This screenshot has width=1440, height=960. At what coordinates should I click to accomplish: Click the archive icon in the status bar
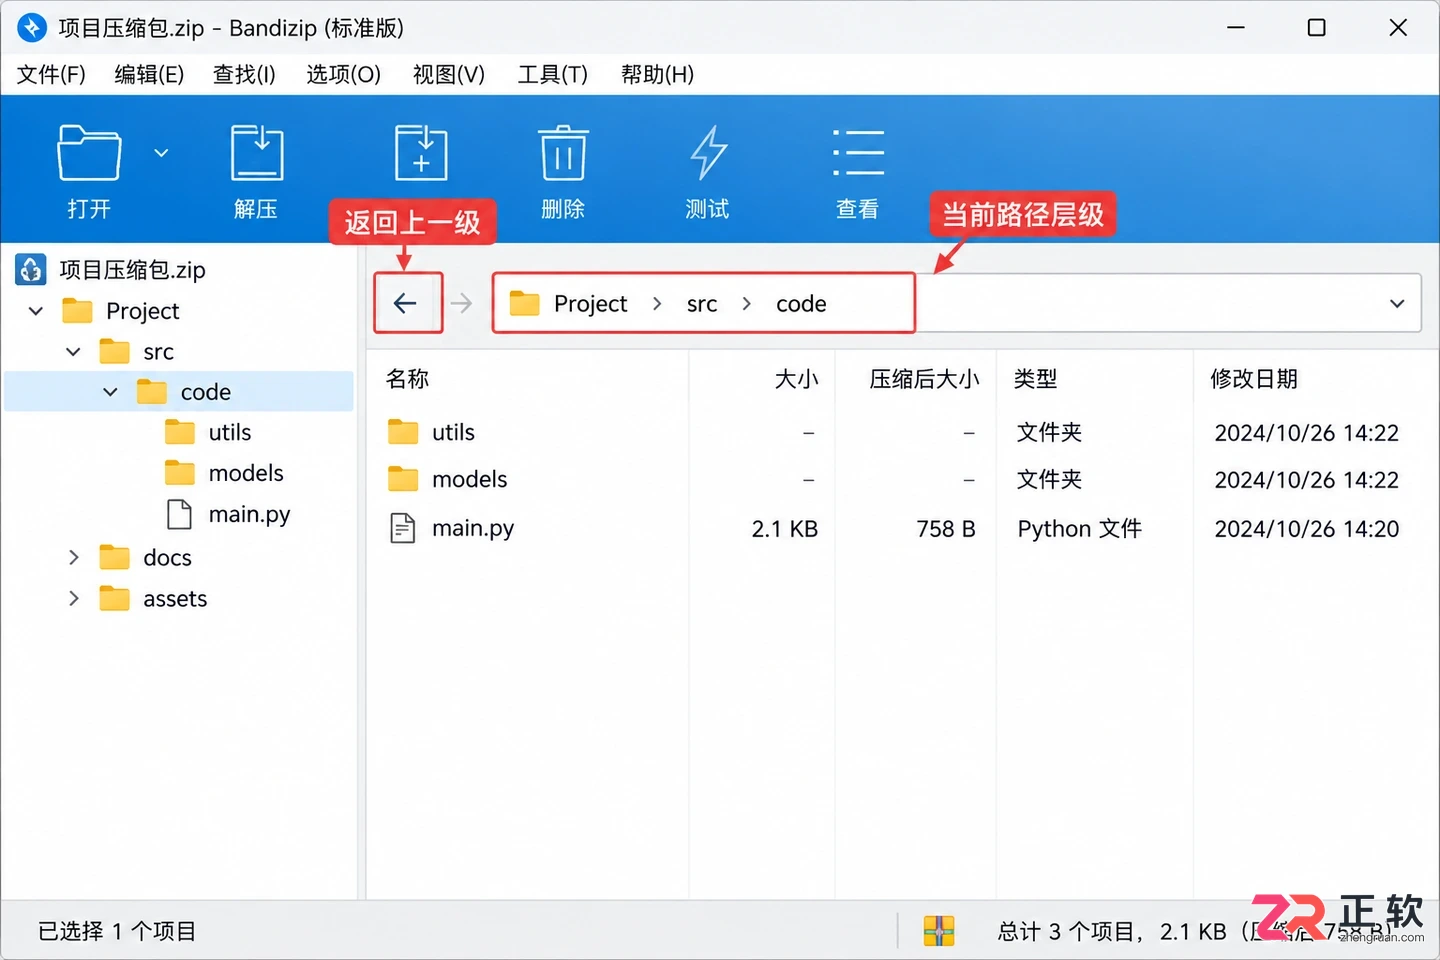pos(939,931)
